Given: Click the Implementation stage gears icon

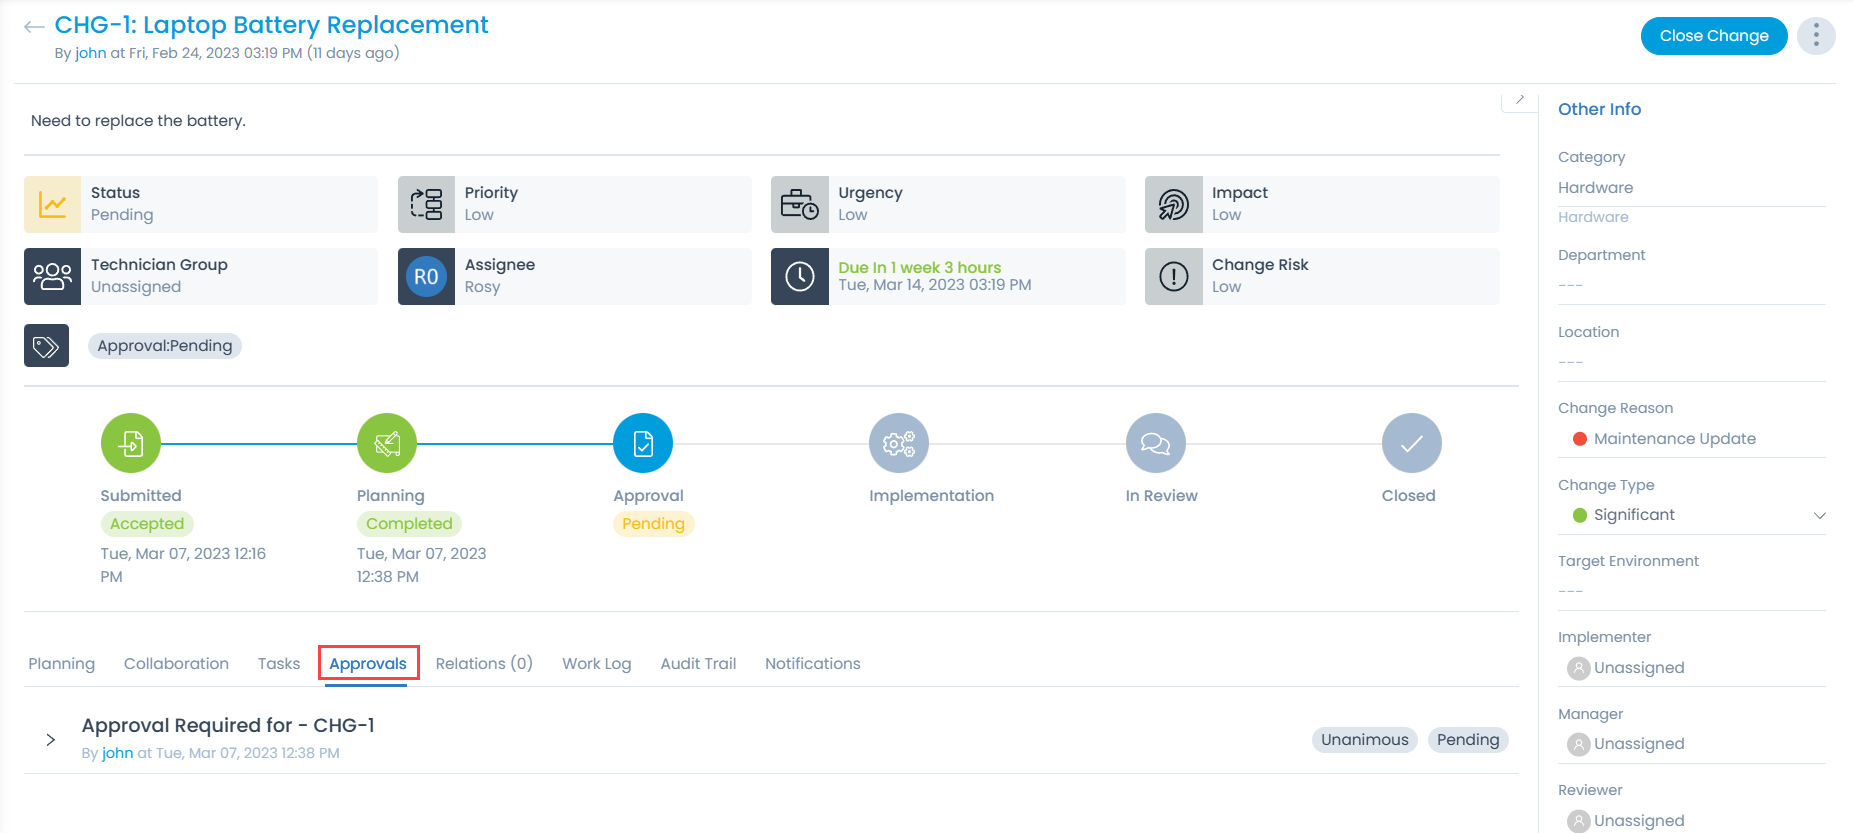Looking at the screenshot, I should point(899,443).
